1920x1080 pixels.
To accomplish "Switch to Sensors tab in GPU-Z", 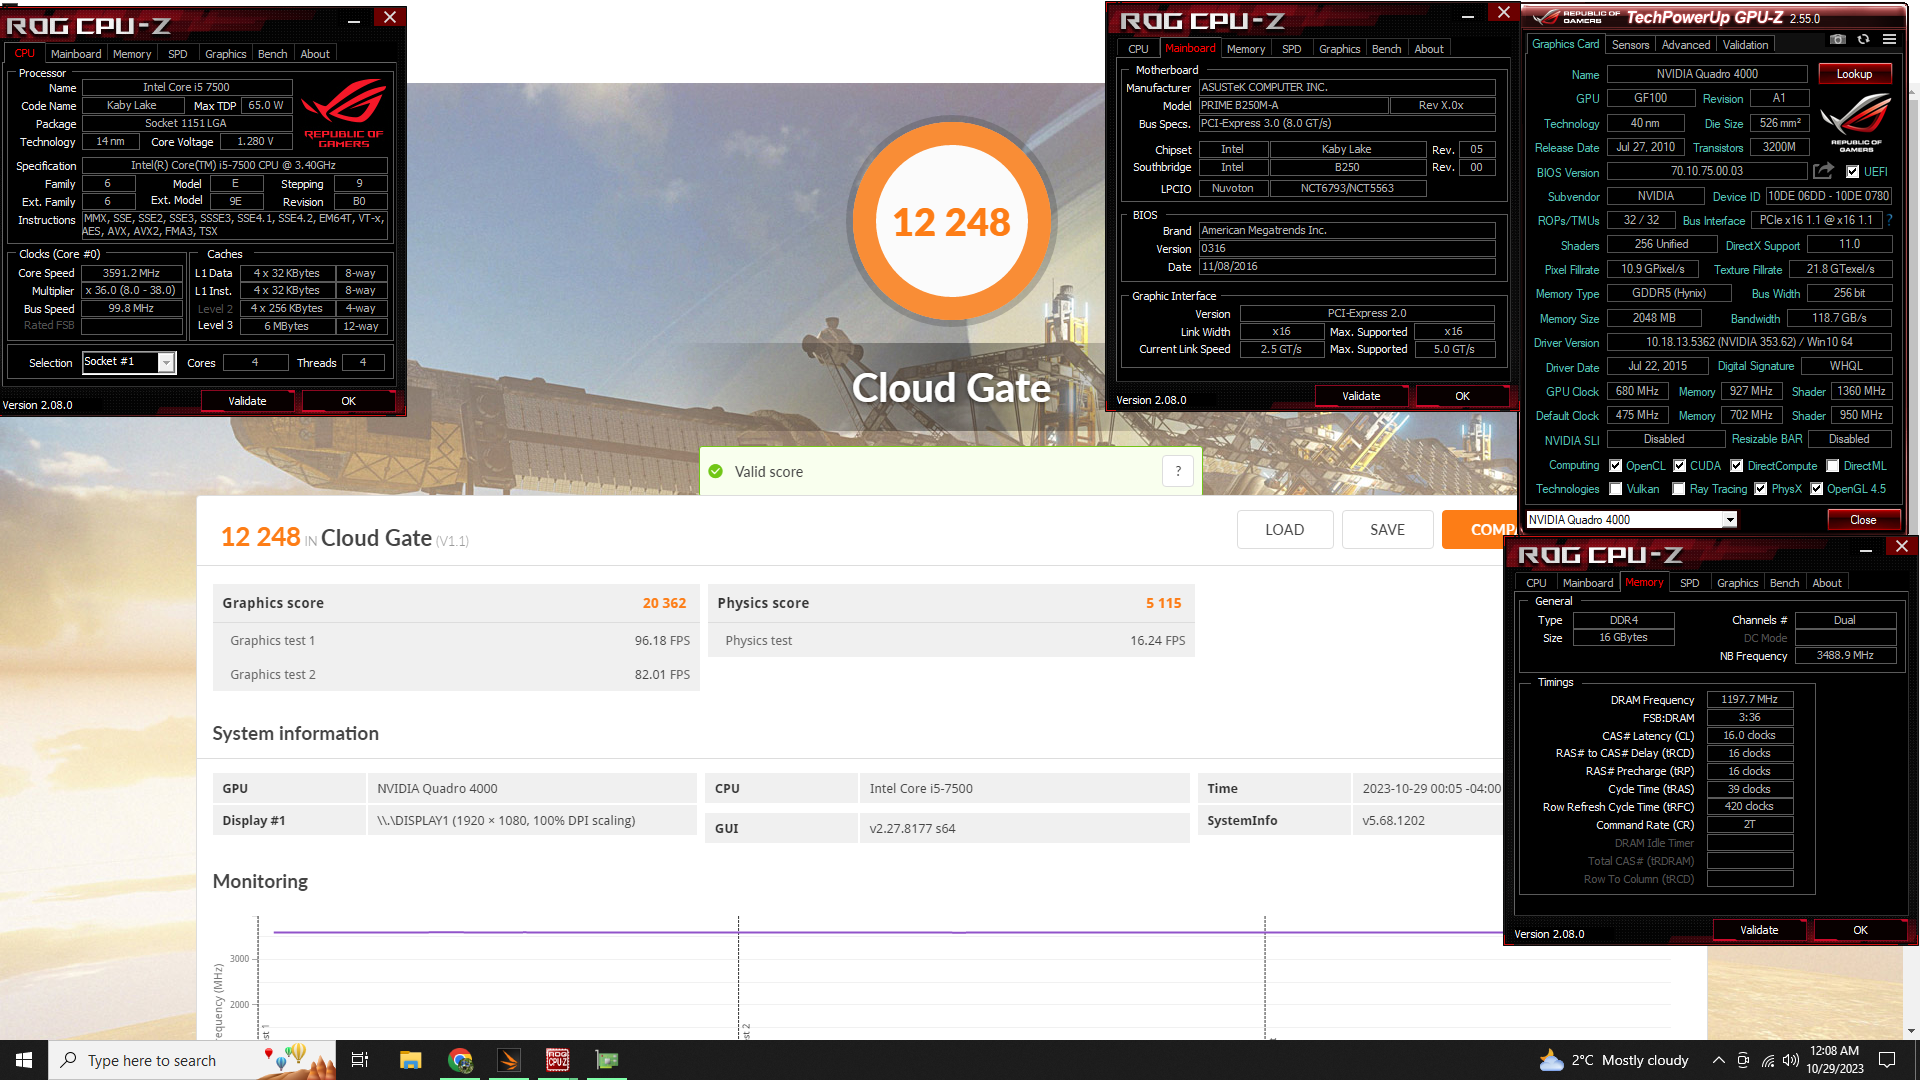I will click(x=1630, y=45).
